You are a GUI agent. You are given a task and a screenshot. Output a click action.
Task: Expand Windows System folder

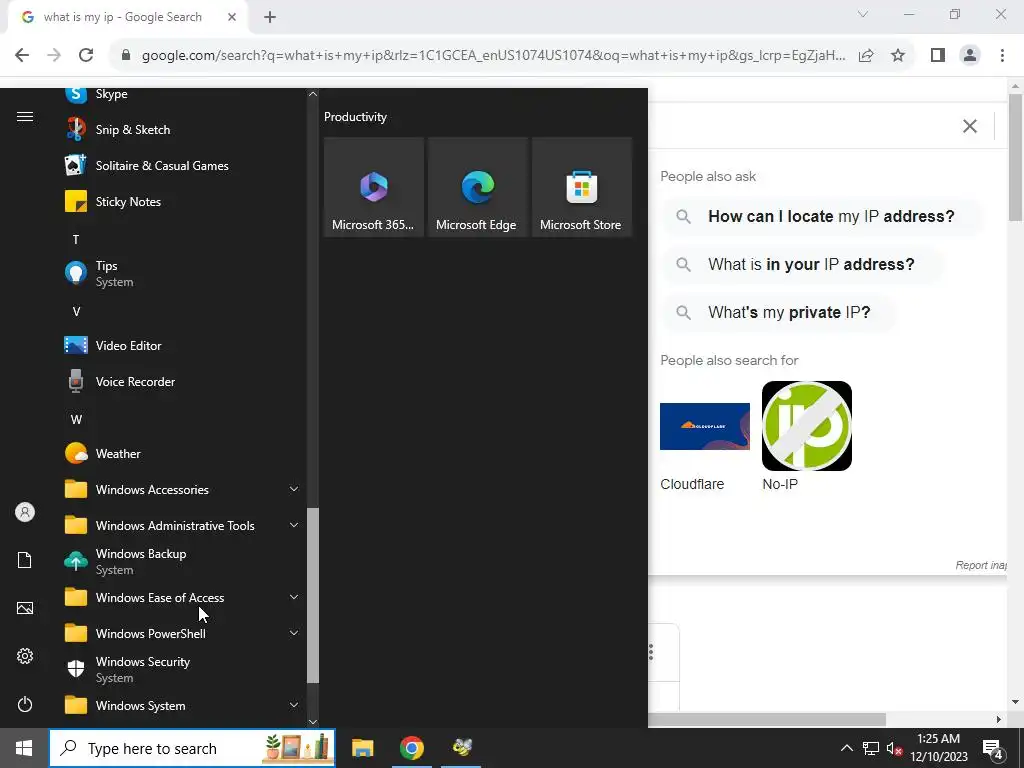click(x=181, y=705)
